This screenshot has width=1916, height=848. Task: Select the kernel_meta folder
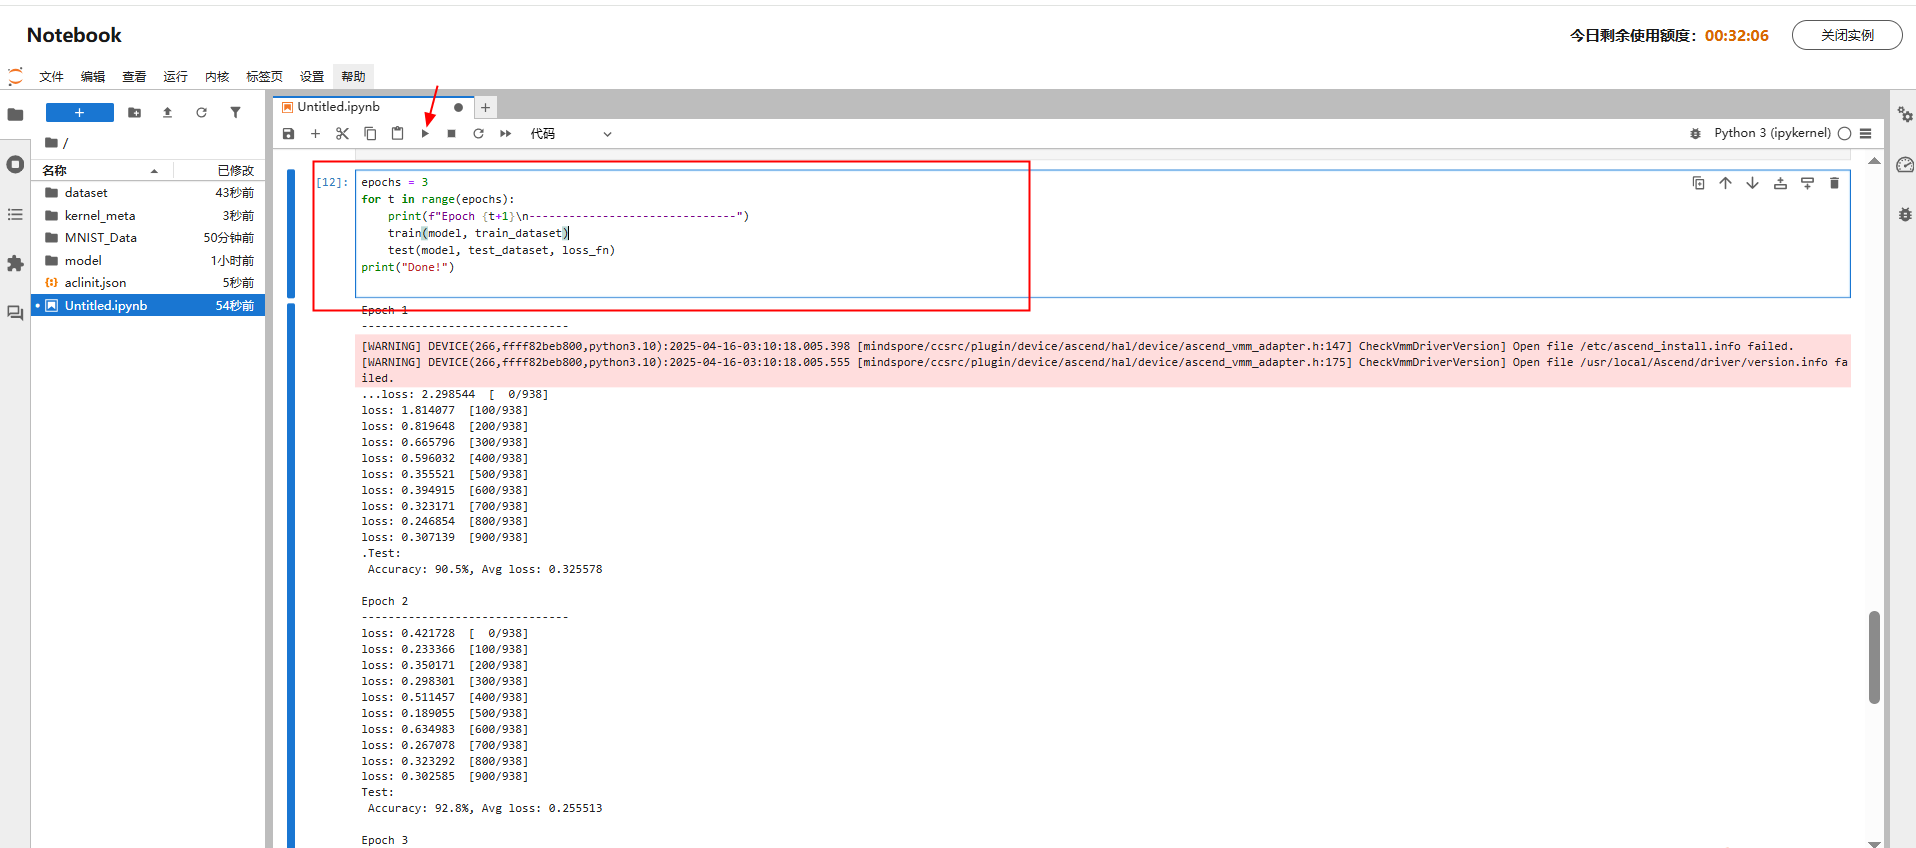tap(148, 216)
